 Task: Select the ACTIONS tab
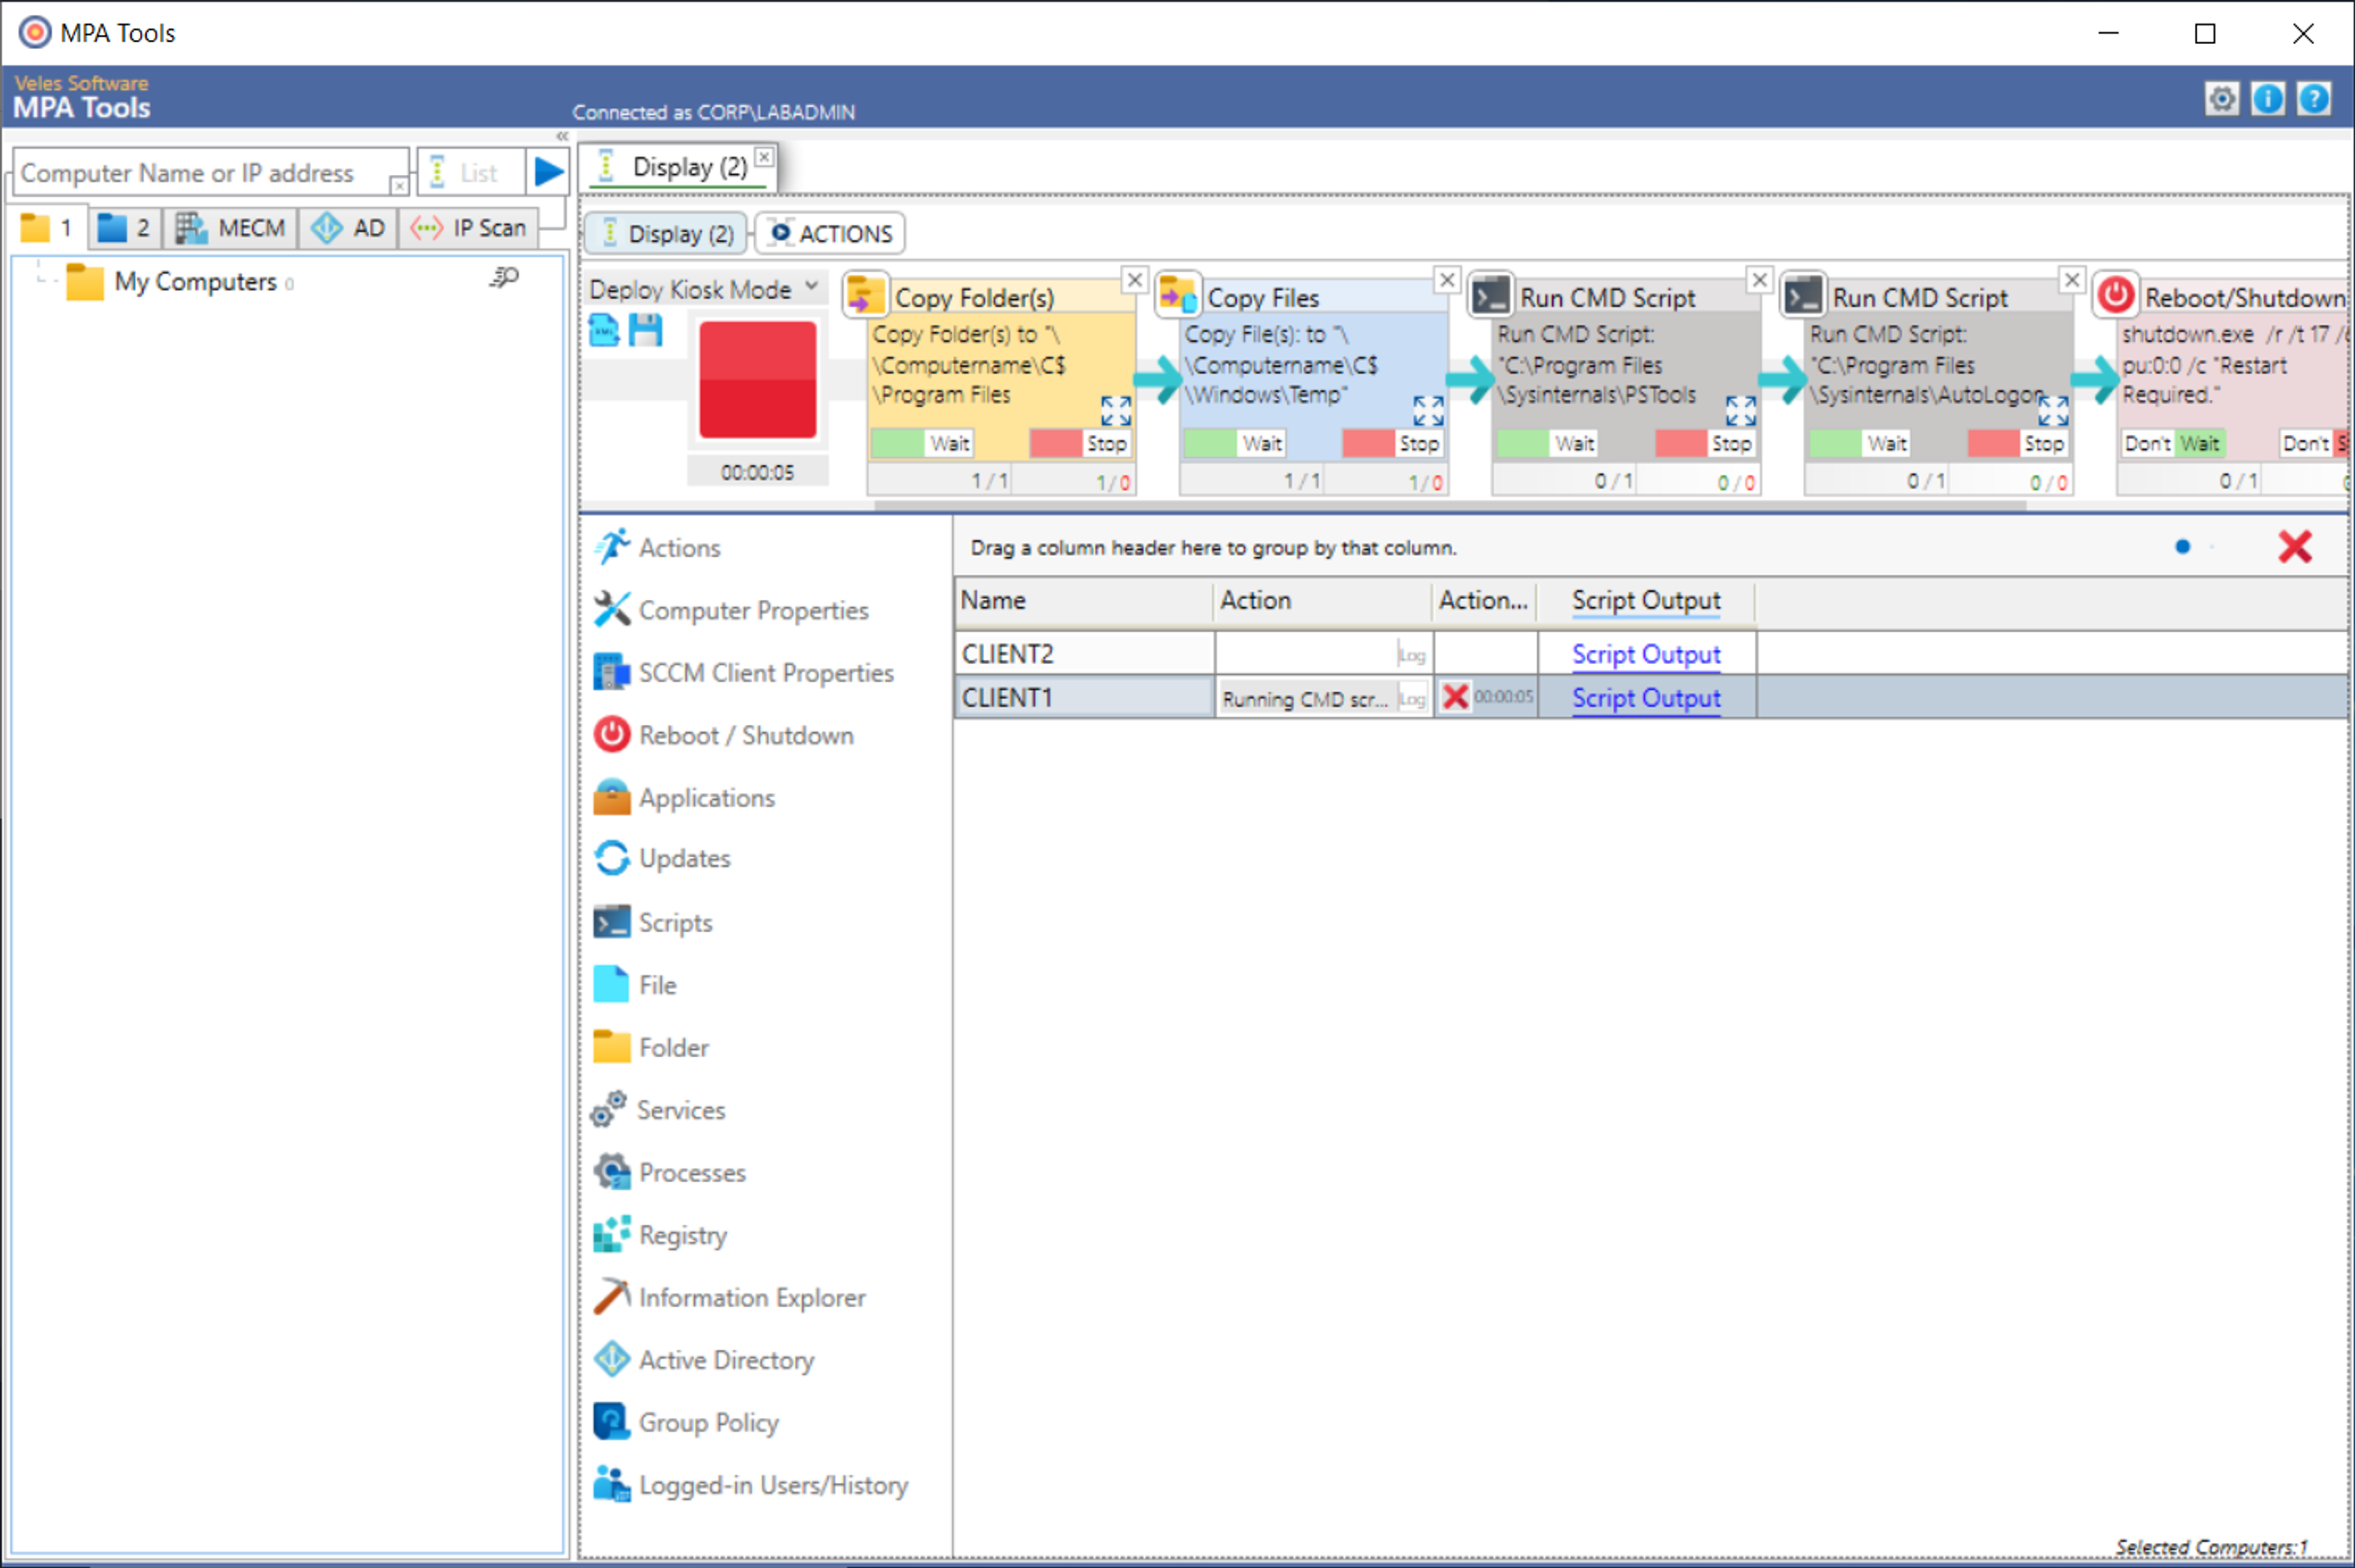831,233
